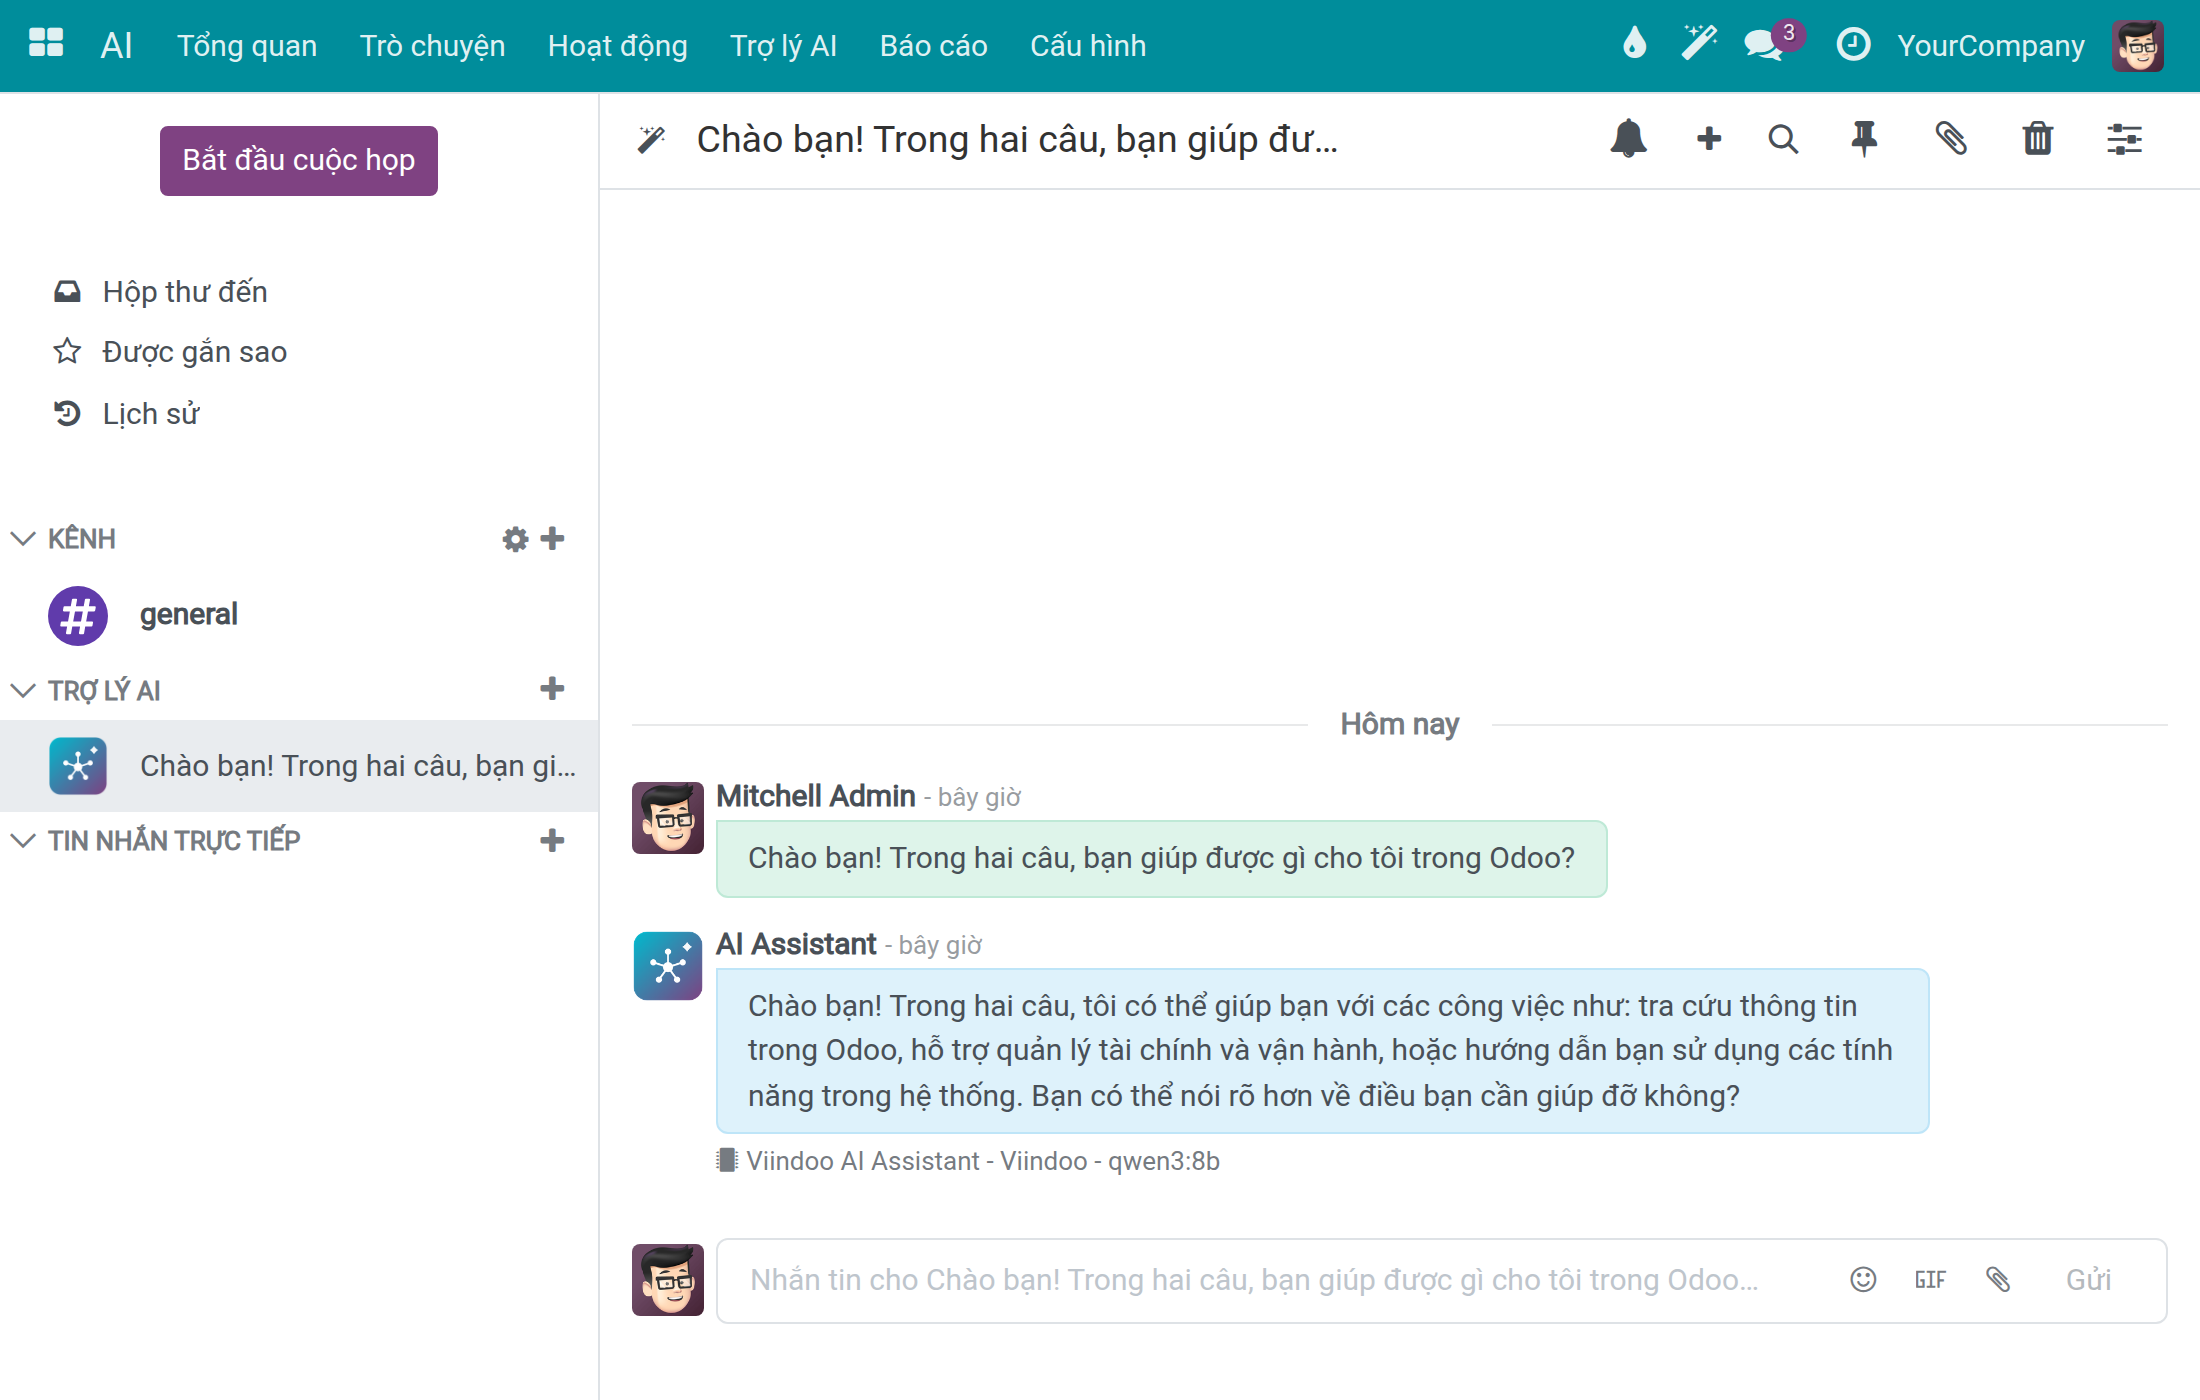Viewport: 2200px width, 1400px height.
Task: Open the Trò chuyện menu
Action: (432, 45)
